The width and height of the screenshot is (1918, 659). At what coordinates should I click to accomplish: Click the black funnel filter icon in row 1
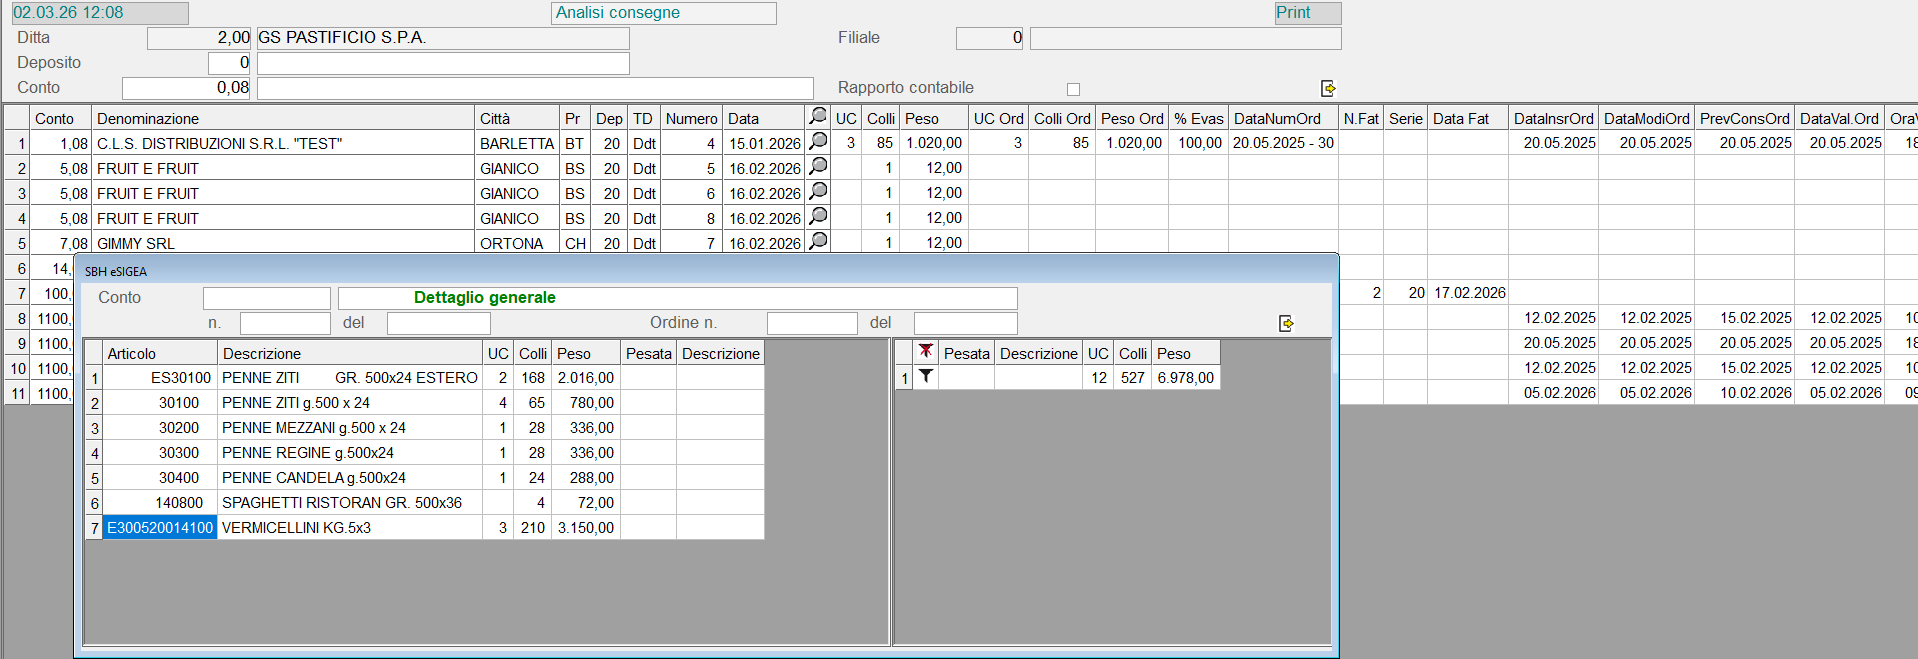[x=926, y=377]
